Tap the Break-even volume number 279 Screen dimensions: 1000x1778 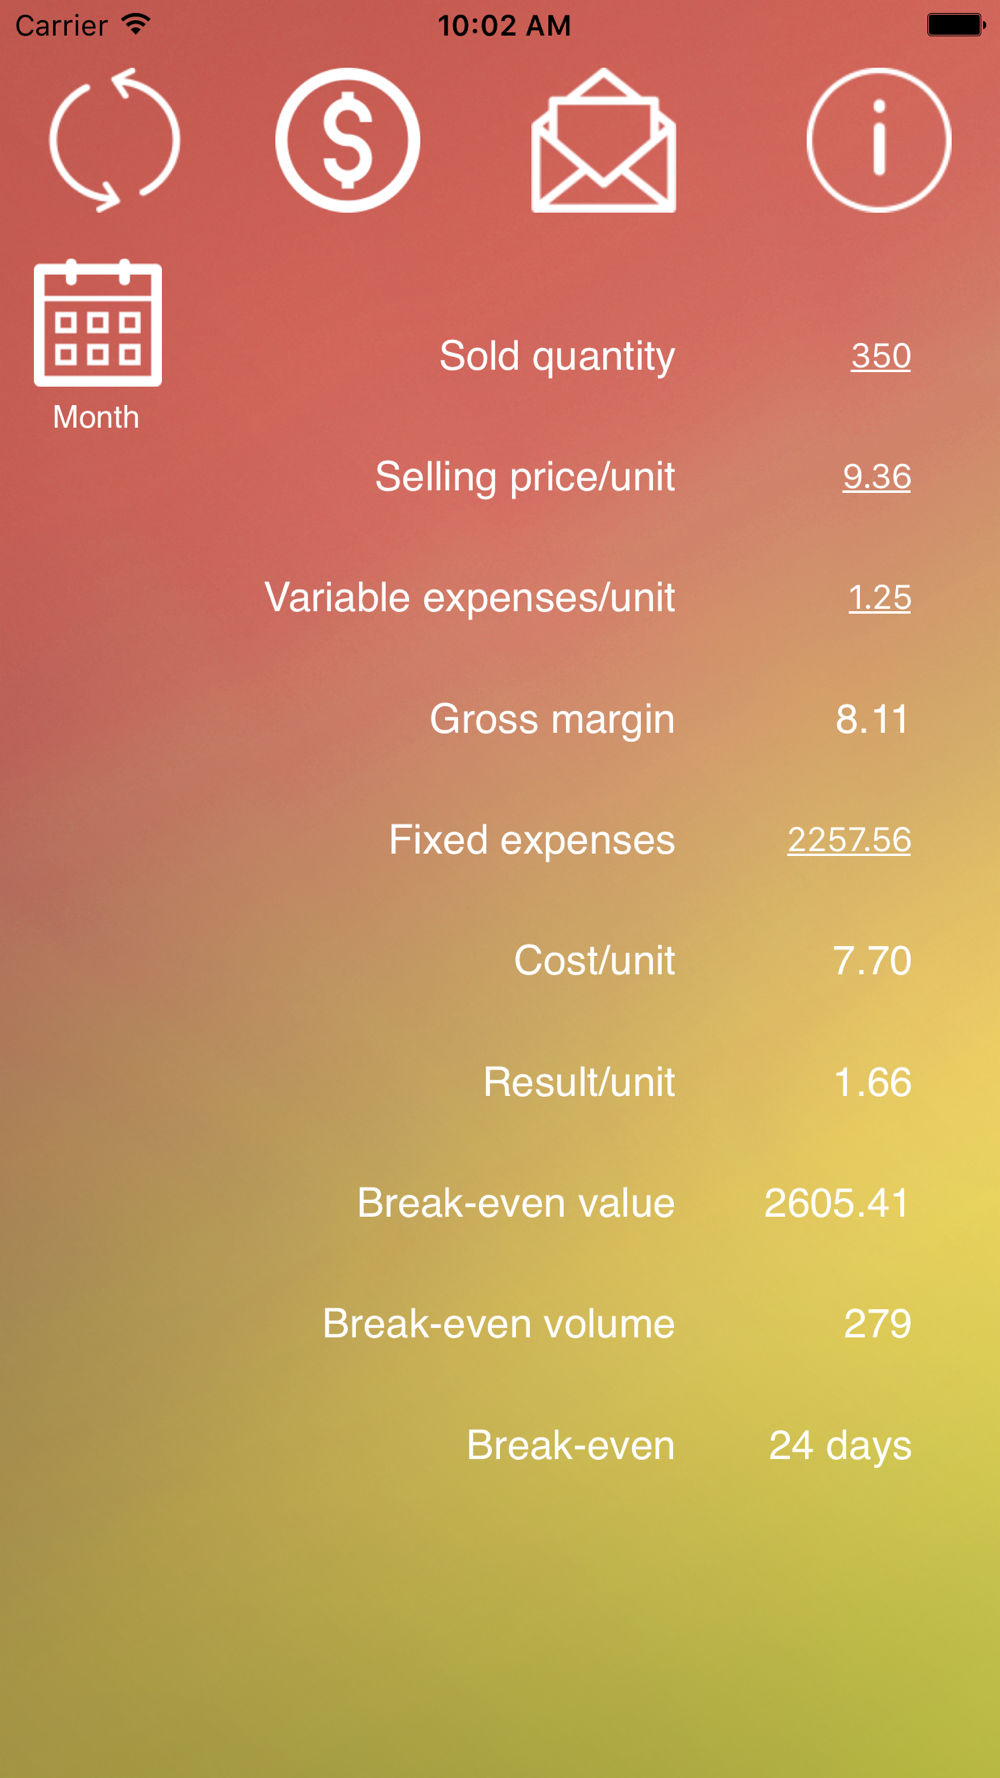878,1324
